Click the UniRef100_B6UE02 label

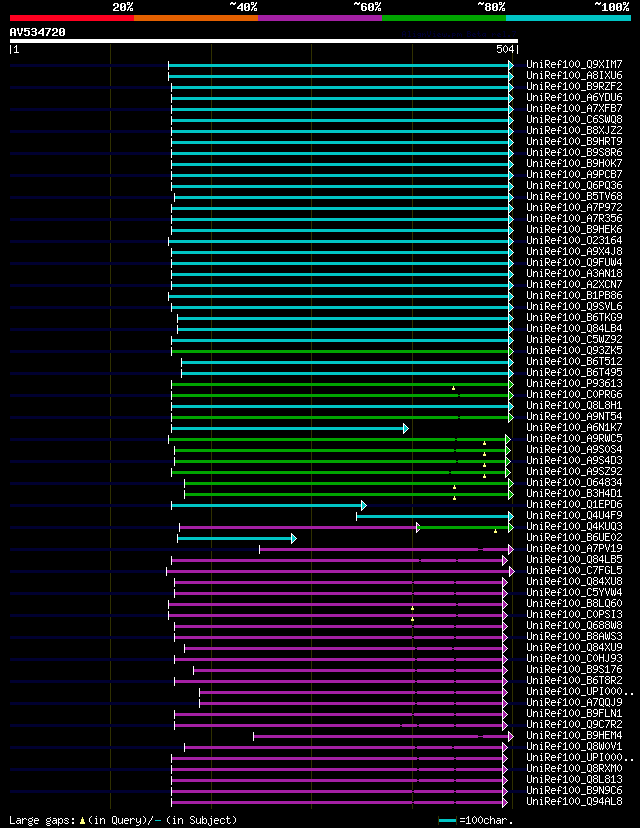pos(574,538)
